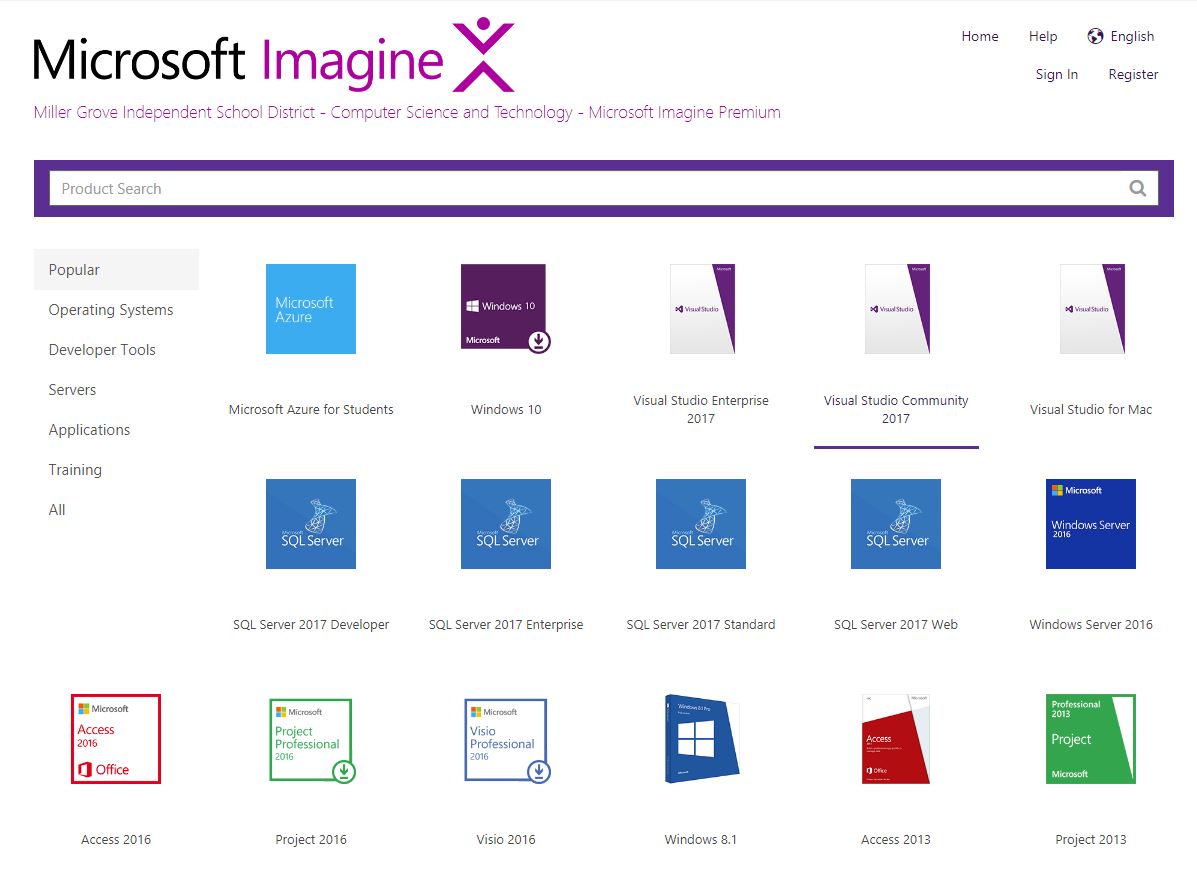This screenshot has width=1197, height=890.
Task: Open the SQL Server 2017 Enterprise icon
Action: point(505,524)
